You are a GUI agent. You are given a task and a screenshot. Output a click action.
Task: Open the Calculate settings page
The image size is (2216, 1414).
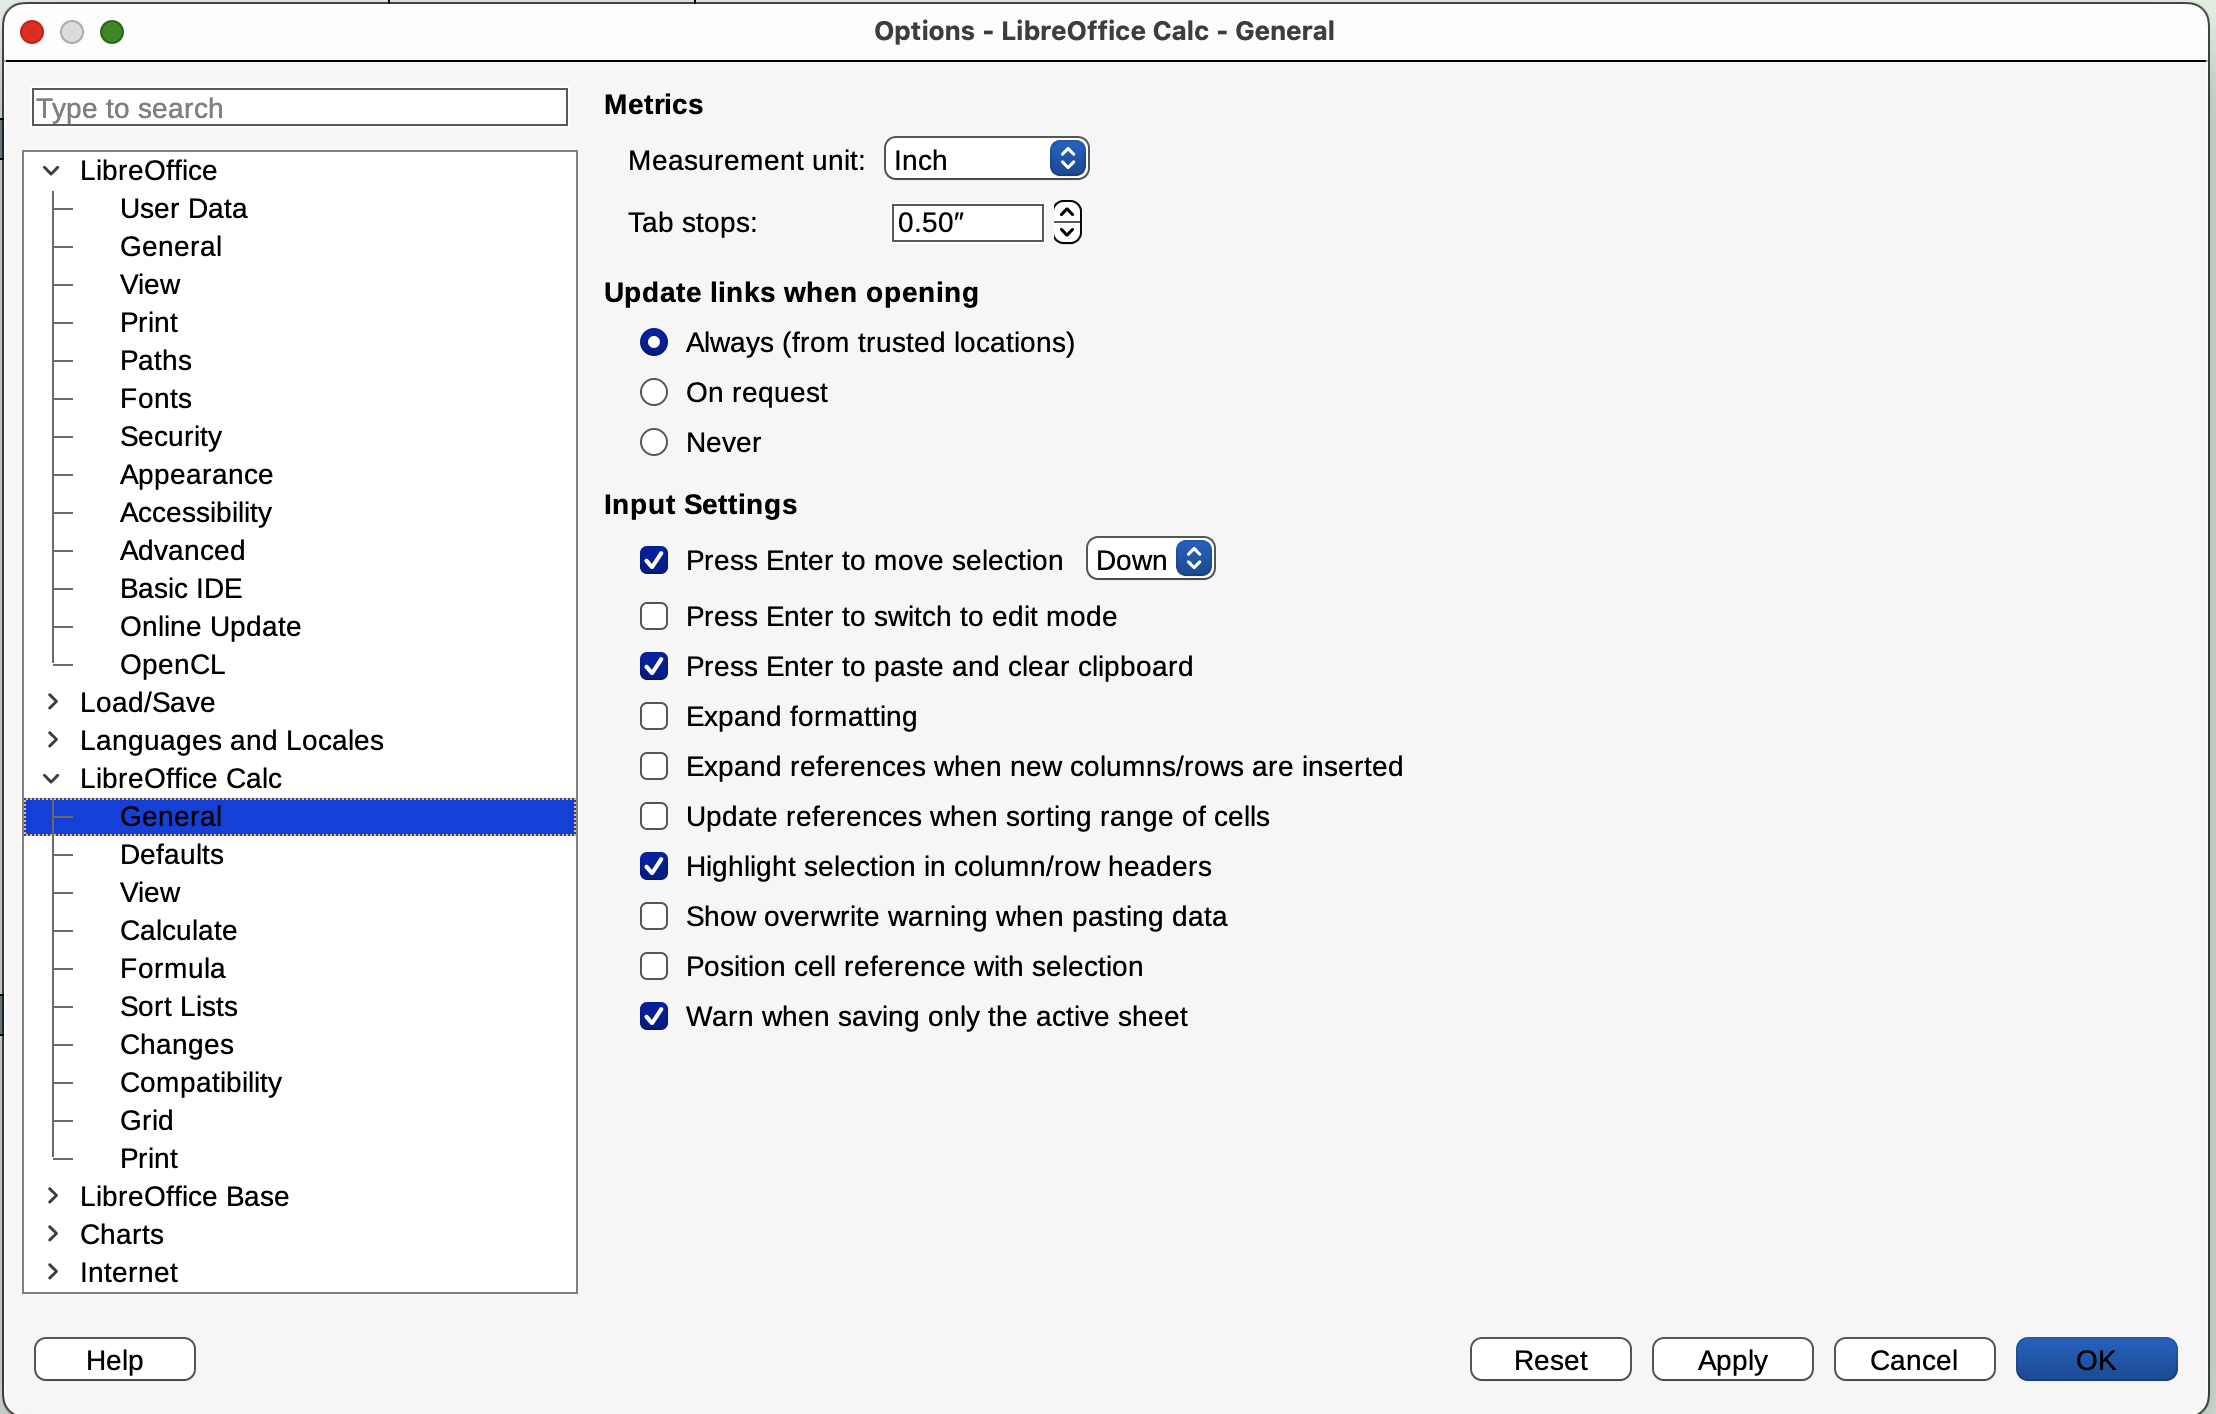pyautogui.click(x=179, y=931)
